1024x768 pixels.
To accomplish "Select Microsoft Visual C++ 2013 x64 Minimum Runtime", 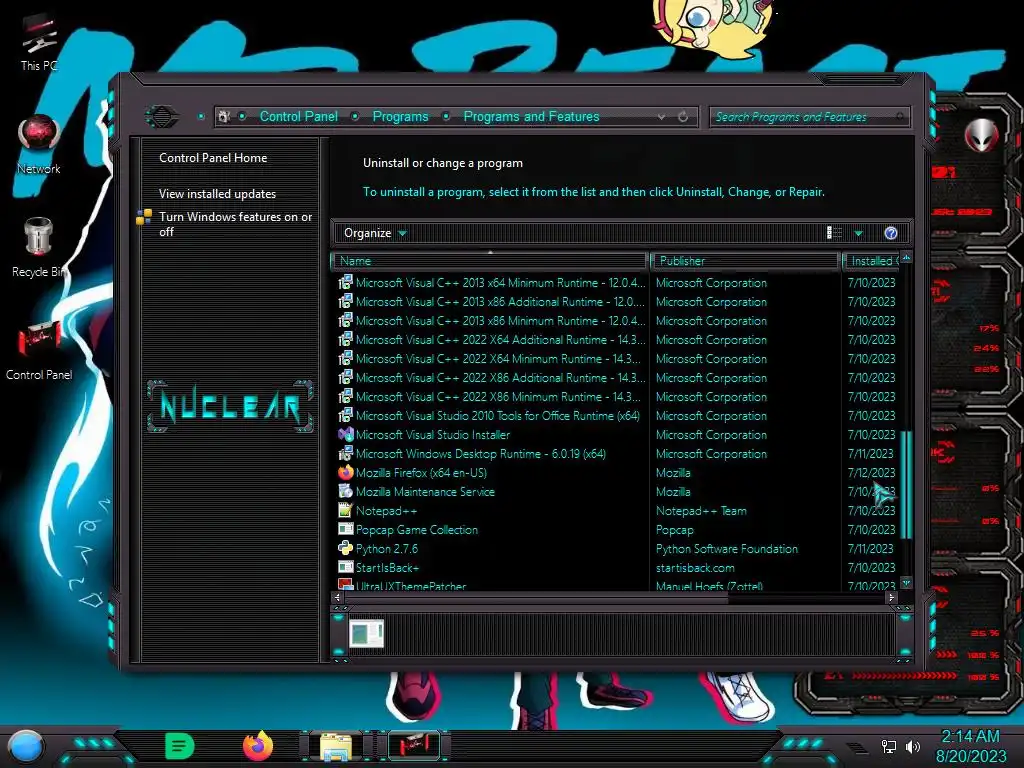I will coord(500,283).
